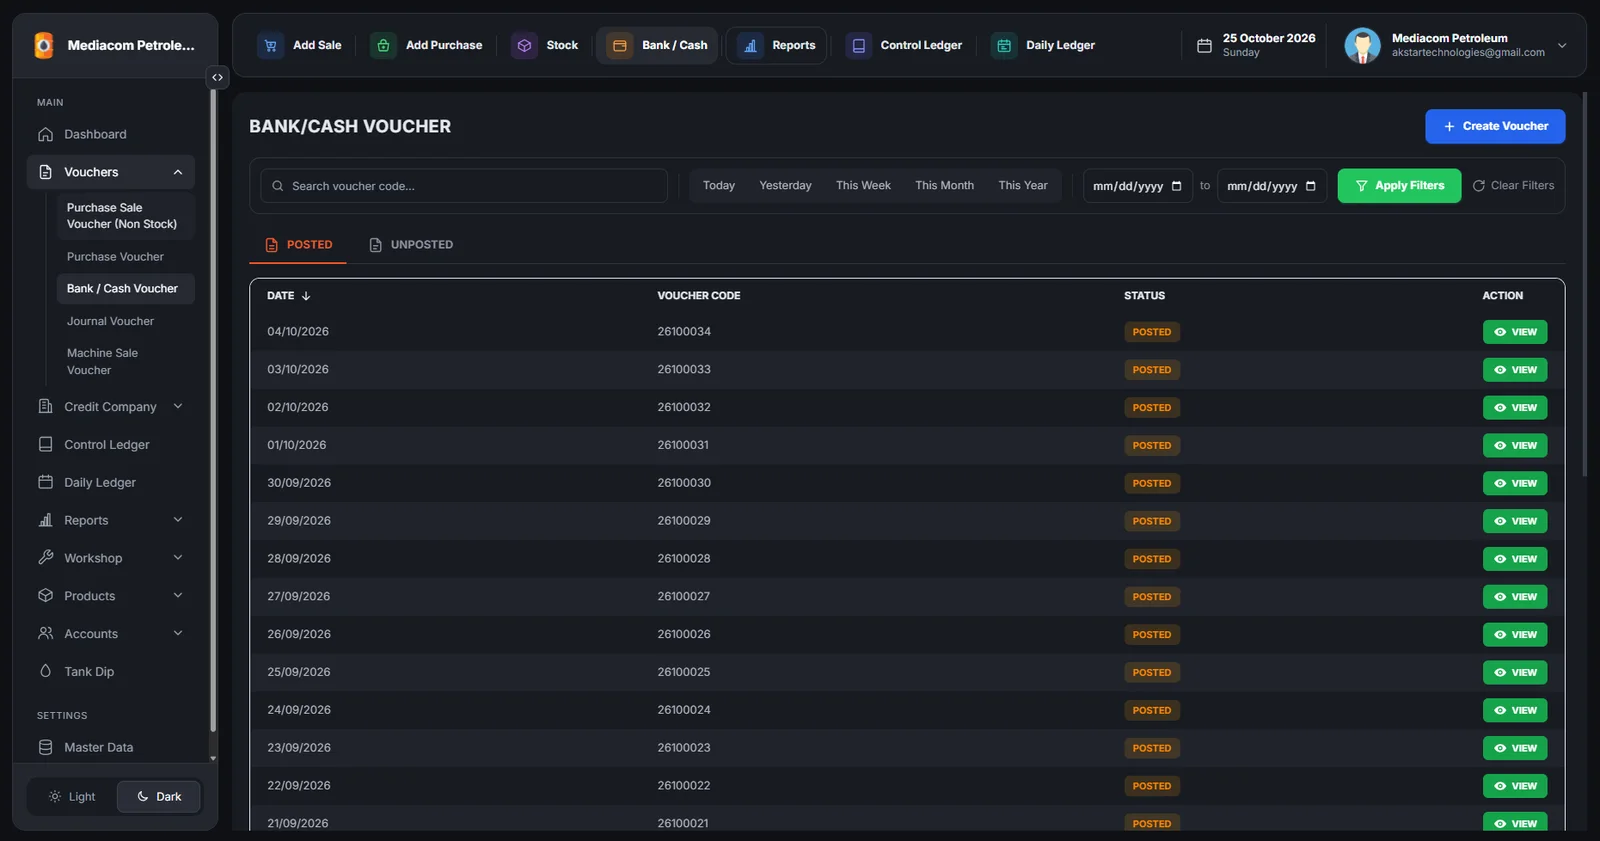The height and width of the screenshot is (841, 1600).
Task: Click the search voucher code field
Action: click(x=464, y=186)
